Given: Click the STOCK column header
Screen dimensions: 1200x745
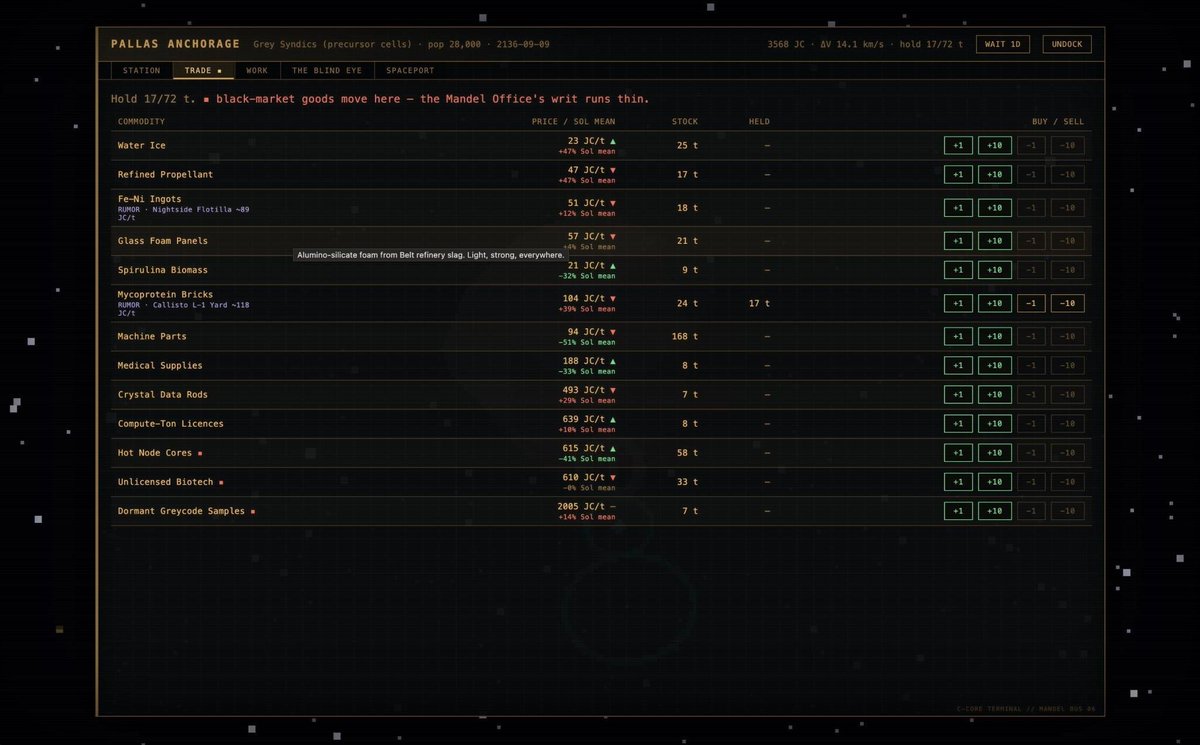Looking at the screenshot, I should pyautogui.click(x=685, y=122).
